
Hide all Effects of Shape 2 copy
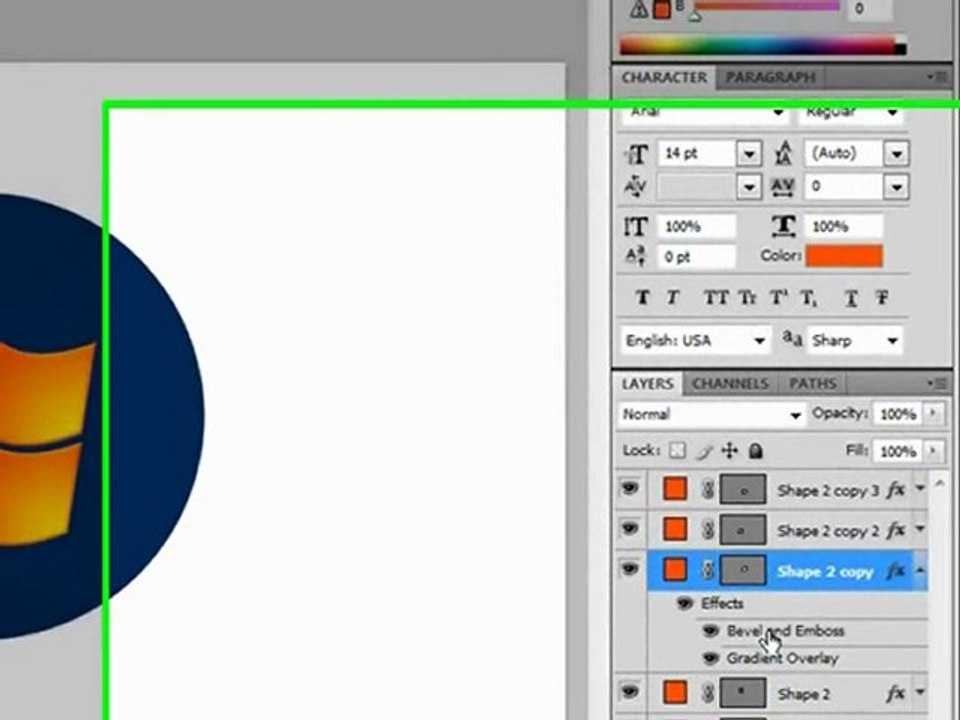684,604
